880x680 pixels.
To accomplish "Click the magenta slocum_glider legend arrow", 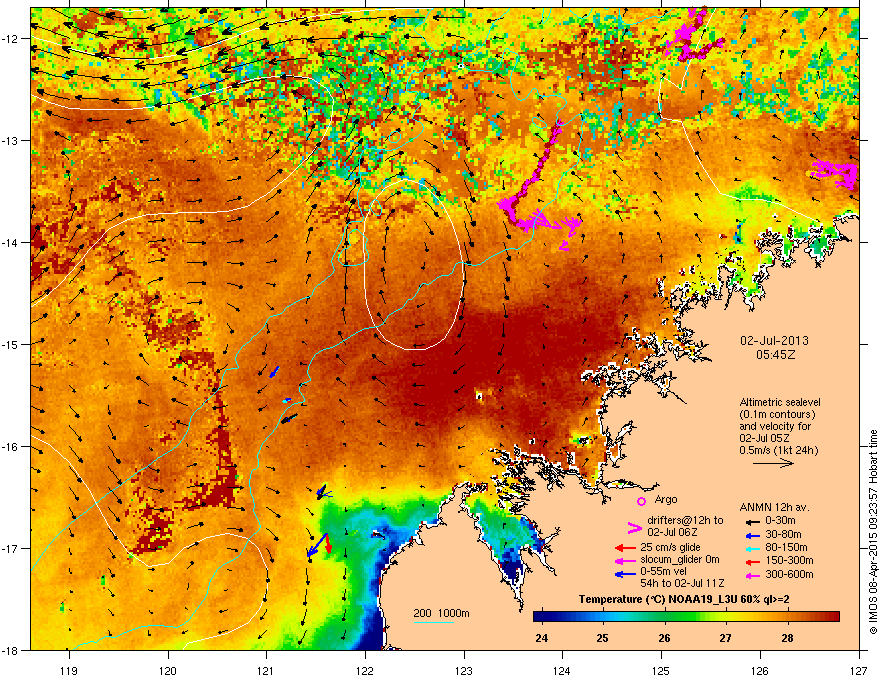I will (x=625, y=560).
